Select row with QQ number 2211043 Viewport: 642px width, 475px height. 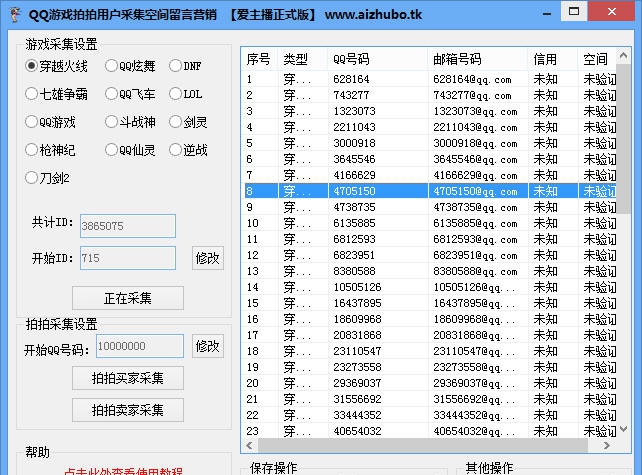click(x=429, y=127)
